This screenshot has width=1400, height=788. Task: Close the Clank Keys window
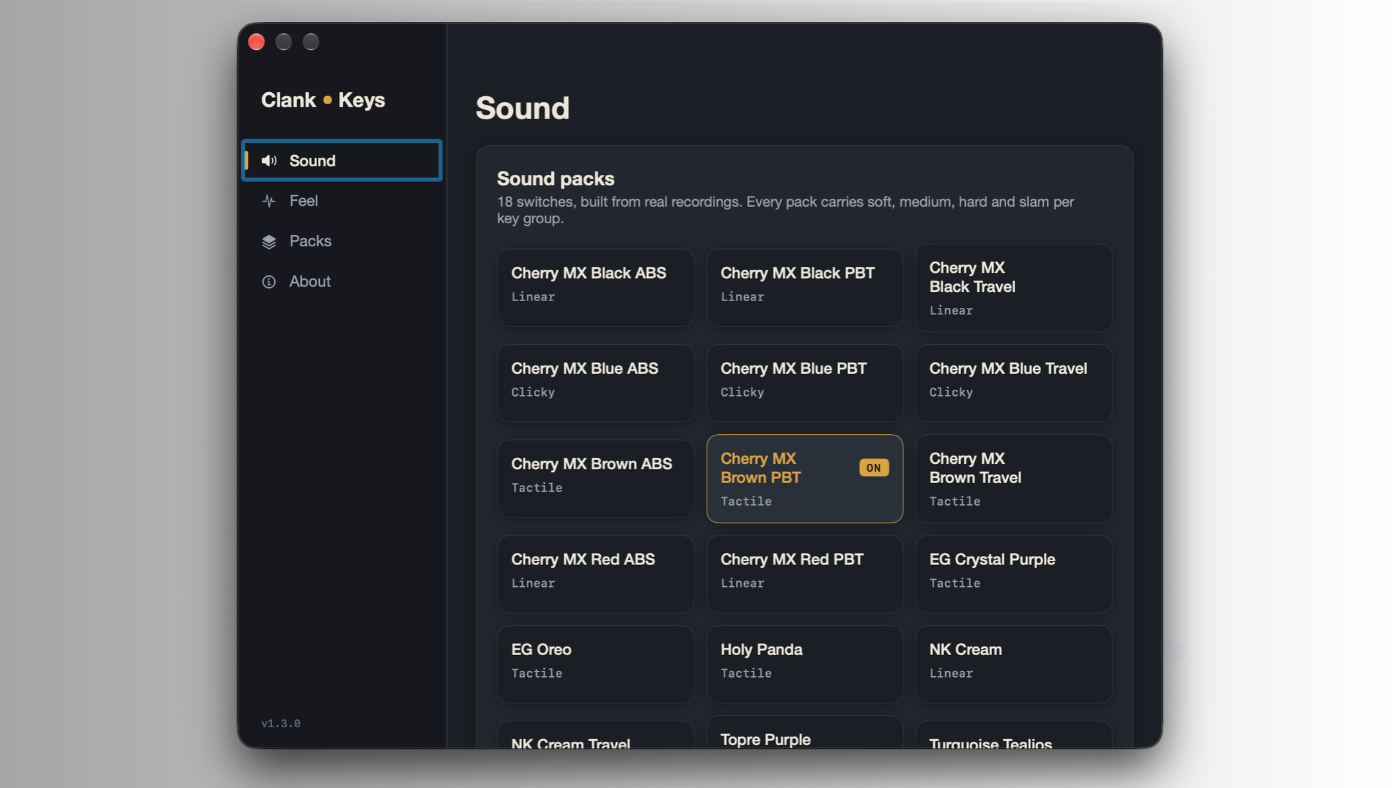point(256,41)
